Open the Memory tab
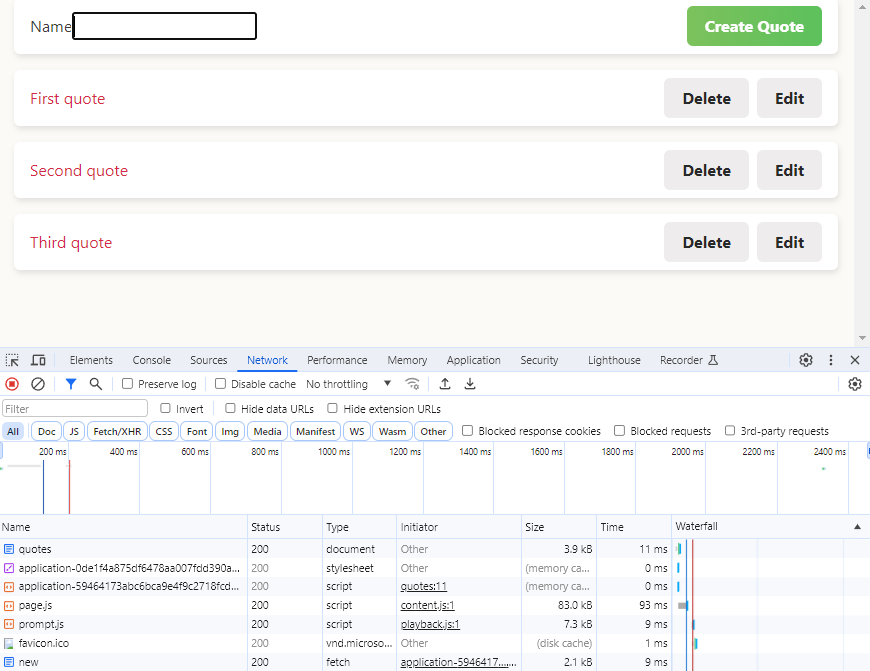 [x=407, y=360]
